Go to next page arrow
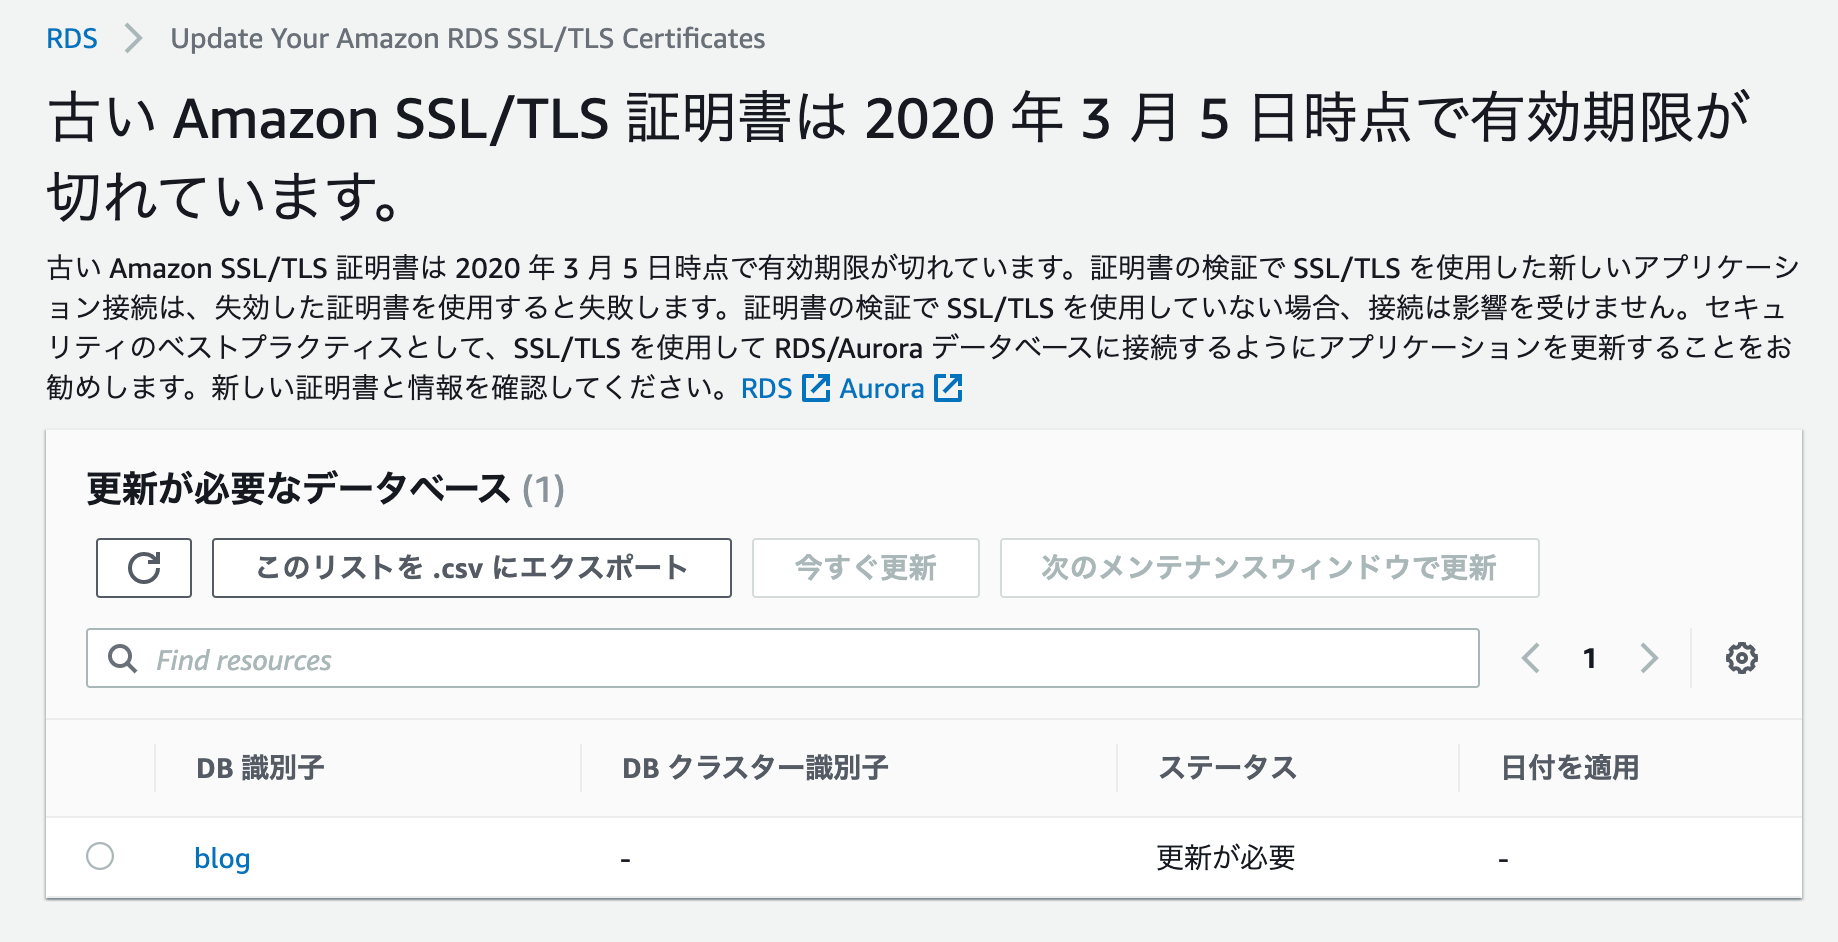Image resolution: width=1838 pixels, height=942 pixels. (1649, 658)
